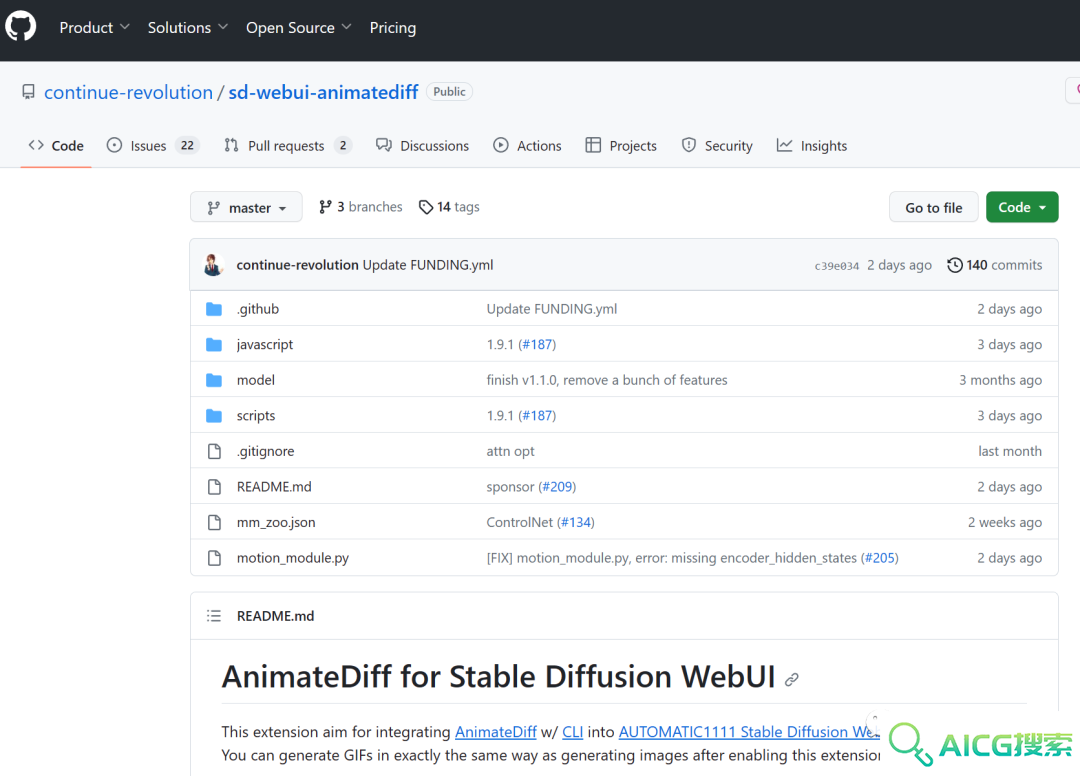The image size is (1080, 776).
Task: Click the Issues count badge 22
Action: point(187,146)
